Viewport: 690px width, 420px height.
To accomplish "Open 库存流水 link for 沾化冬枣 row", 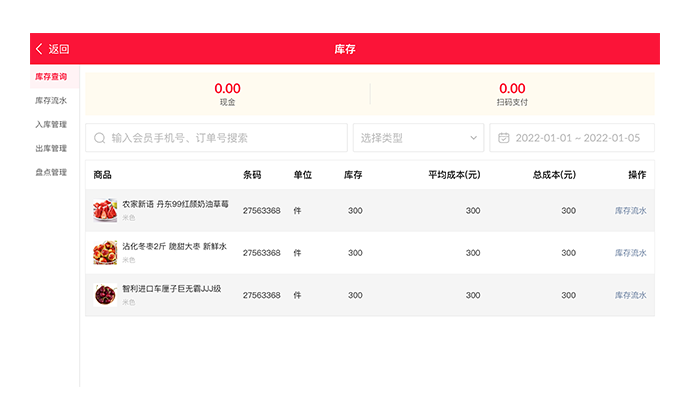I will [631, 253].
